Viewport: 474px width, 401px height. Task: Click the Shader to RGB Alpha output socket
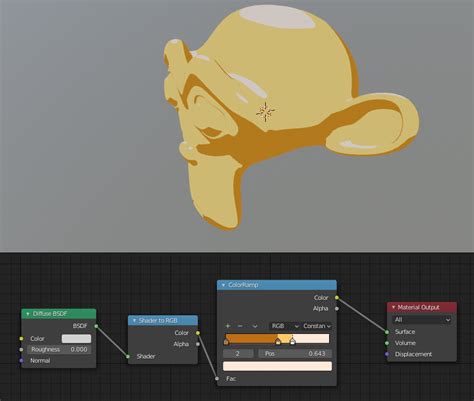[x=198, y=344]
